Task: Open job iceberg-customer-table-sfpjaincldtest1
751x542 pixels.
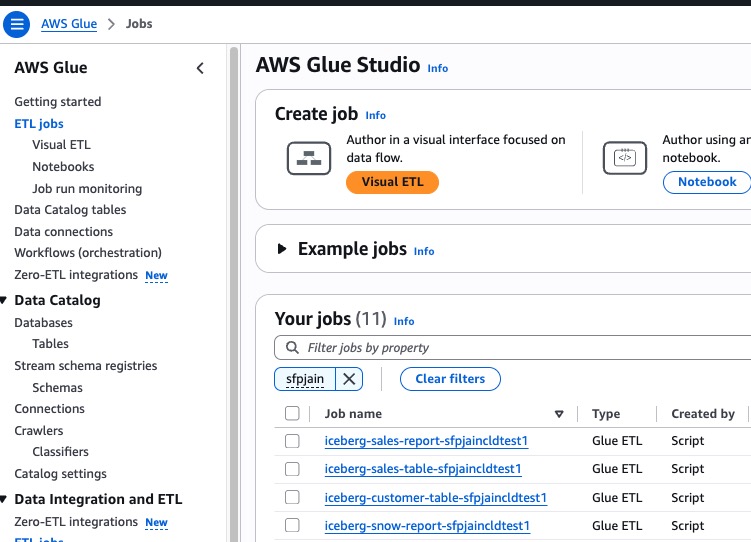Action: 436,498
